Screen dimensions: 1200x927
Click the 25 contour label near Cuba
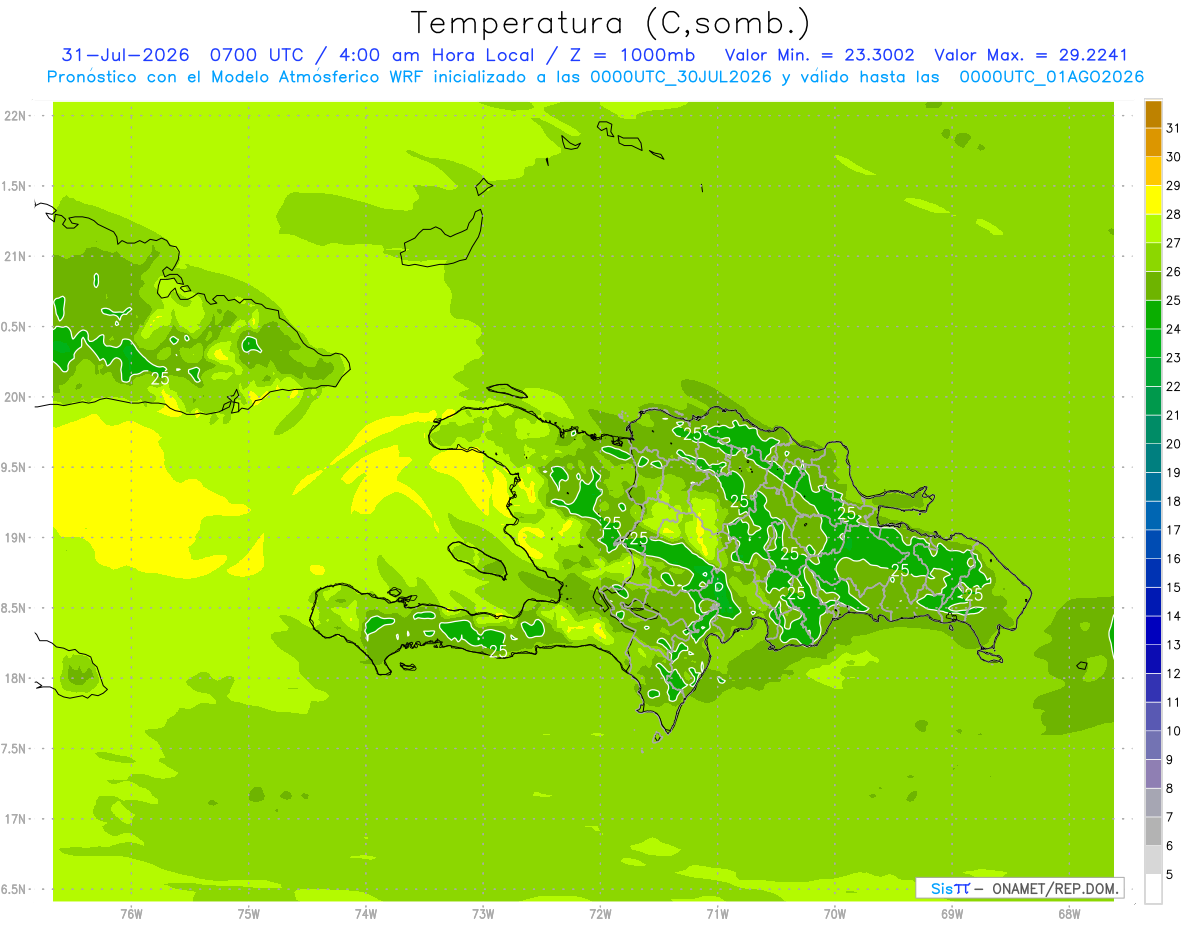coord(160,378)
